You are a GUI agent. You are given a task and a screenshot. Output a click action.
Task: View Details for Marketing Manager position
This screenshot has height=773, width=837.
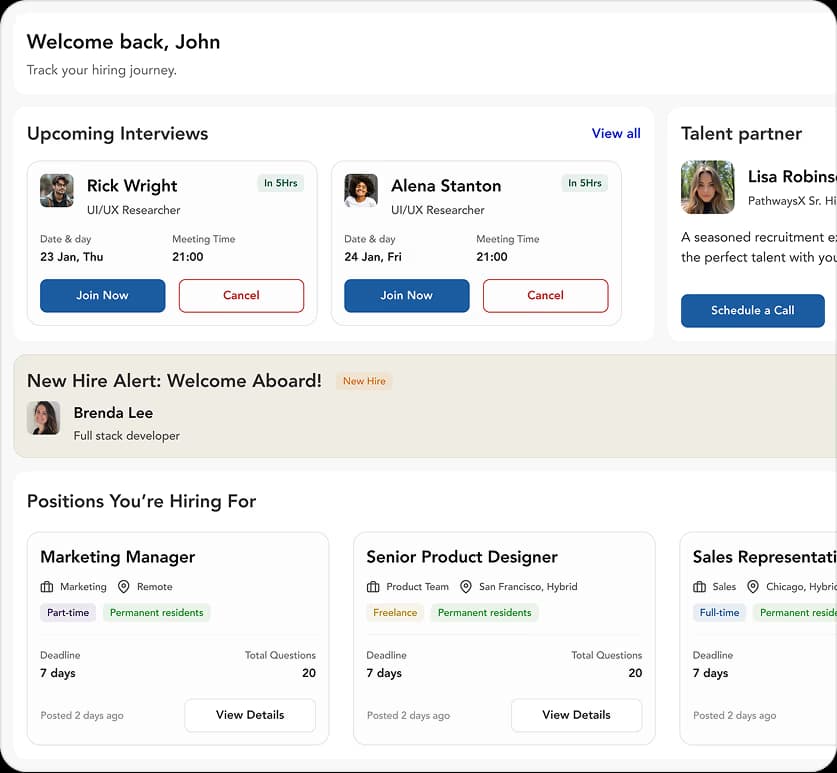pos(250,715)
